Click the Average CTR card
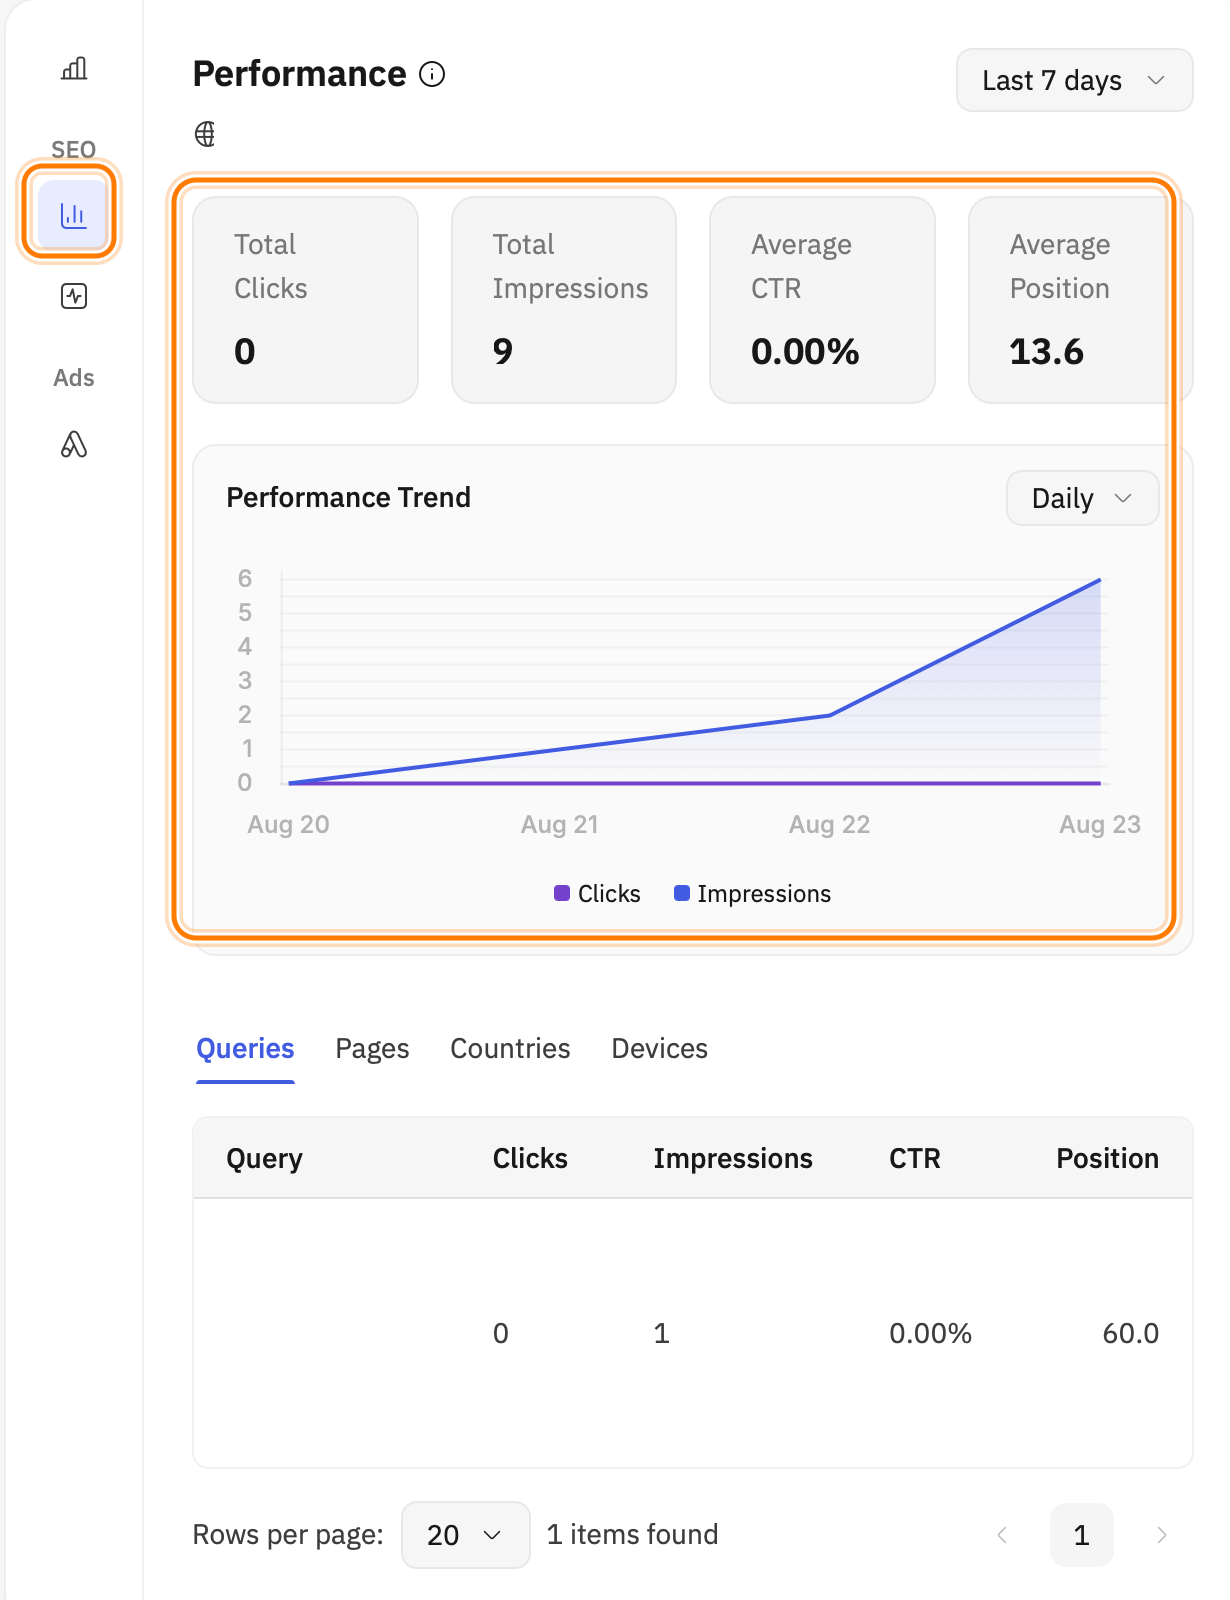 [x=822, y=300]
